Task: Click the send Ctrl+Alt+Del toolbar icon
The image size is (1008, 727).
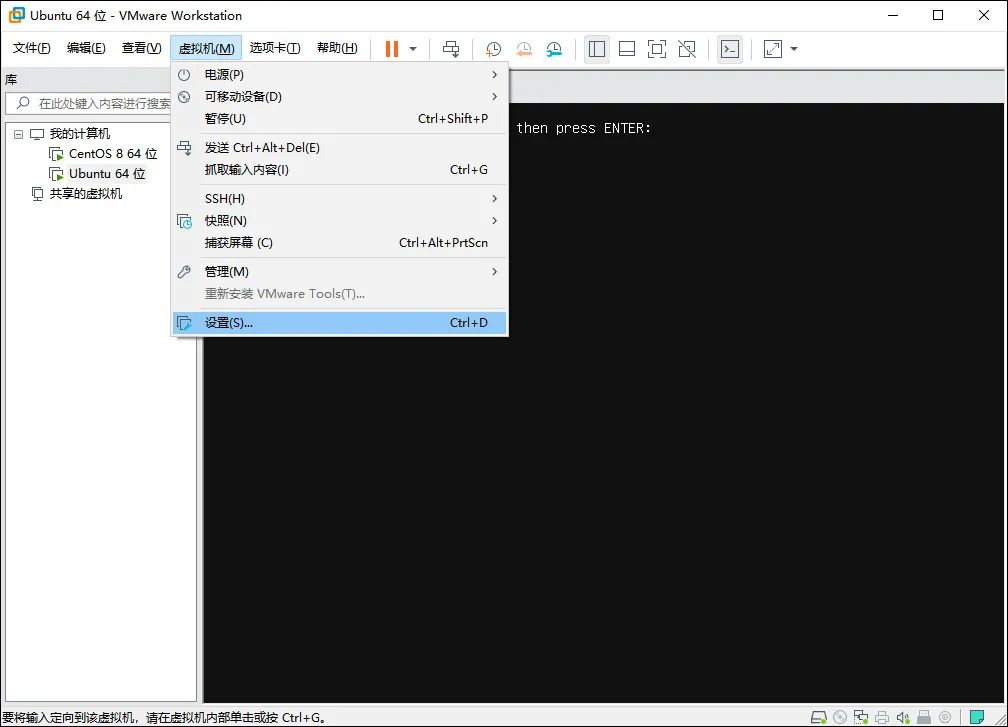Action: point(451,49)
